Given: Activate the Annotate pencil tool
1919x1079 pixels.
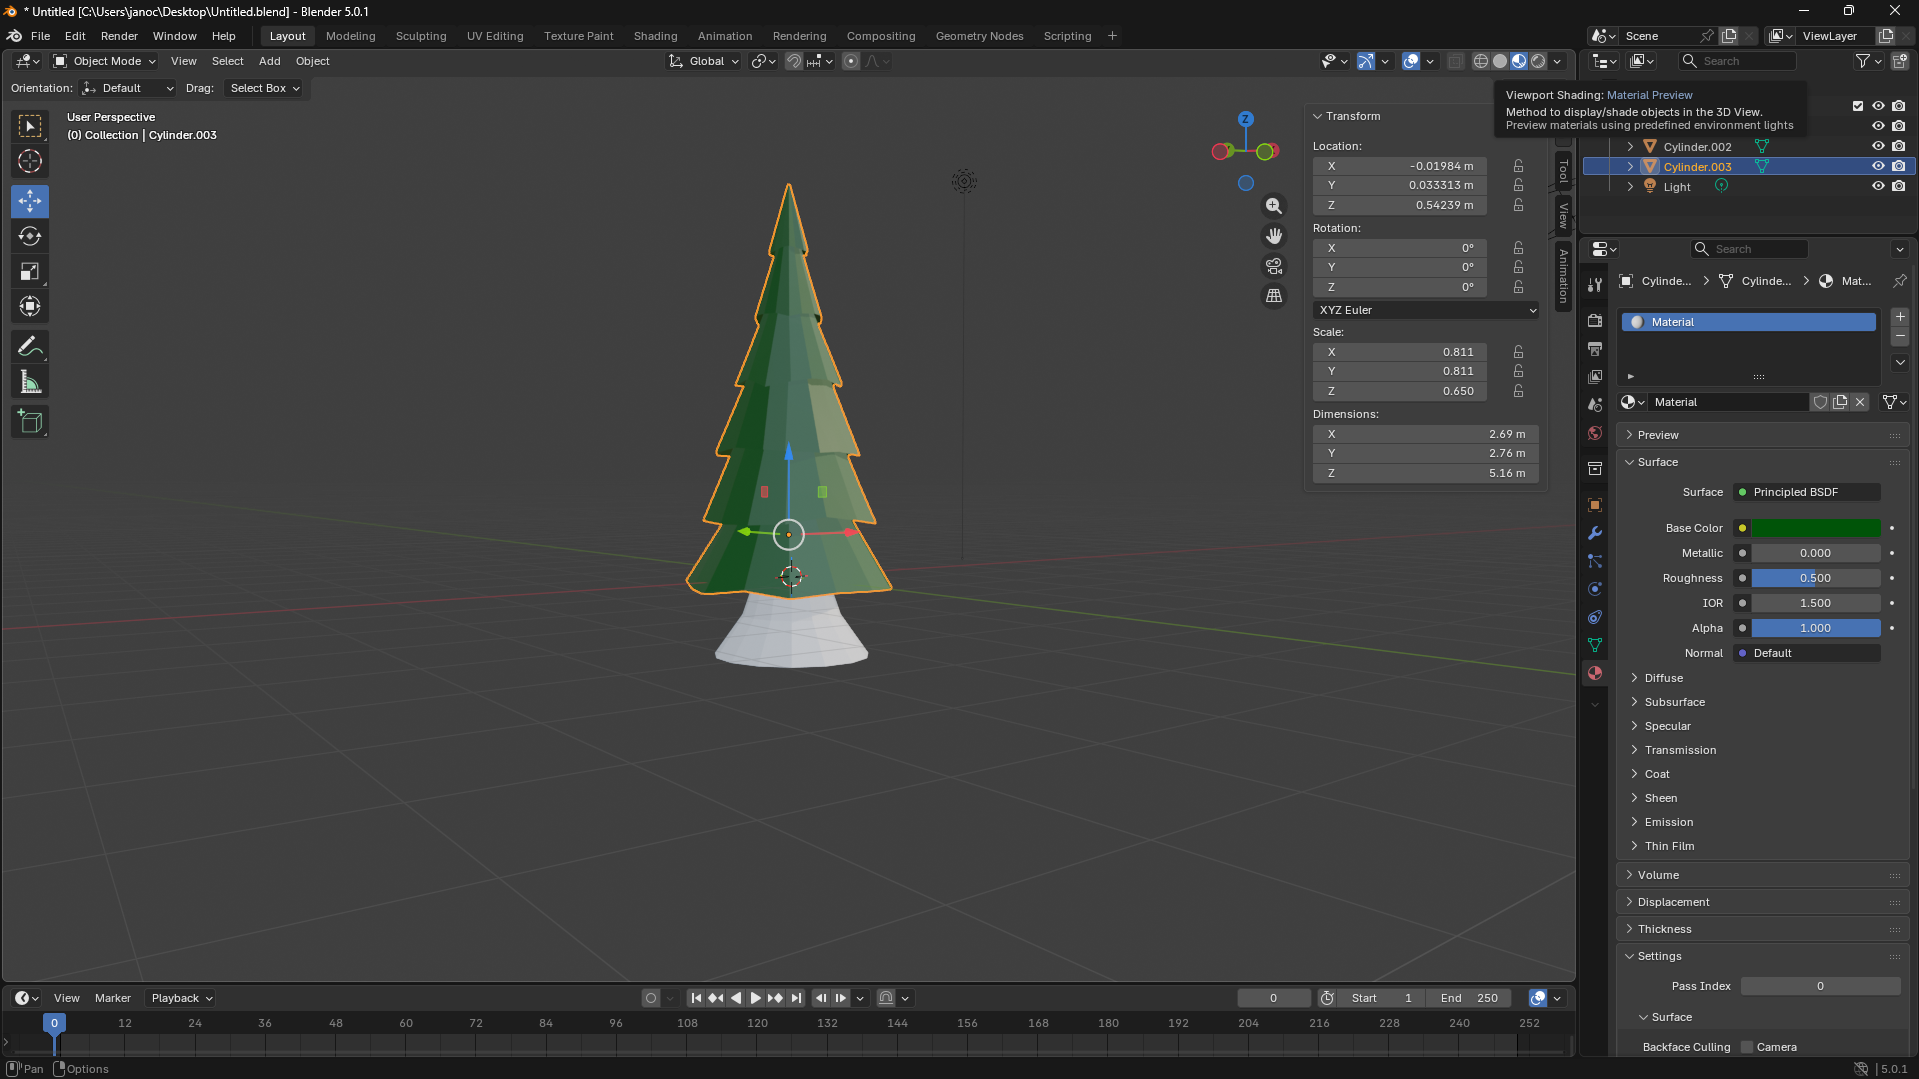Looking at the screenshot, I should (x=30, y=347).
